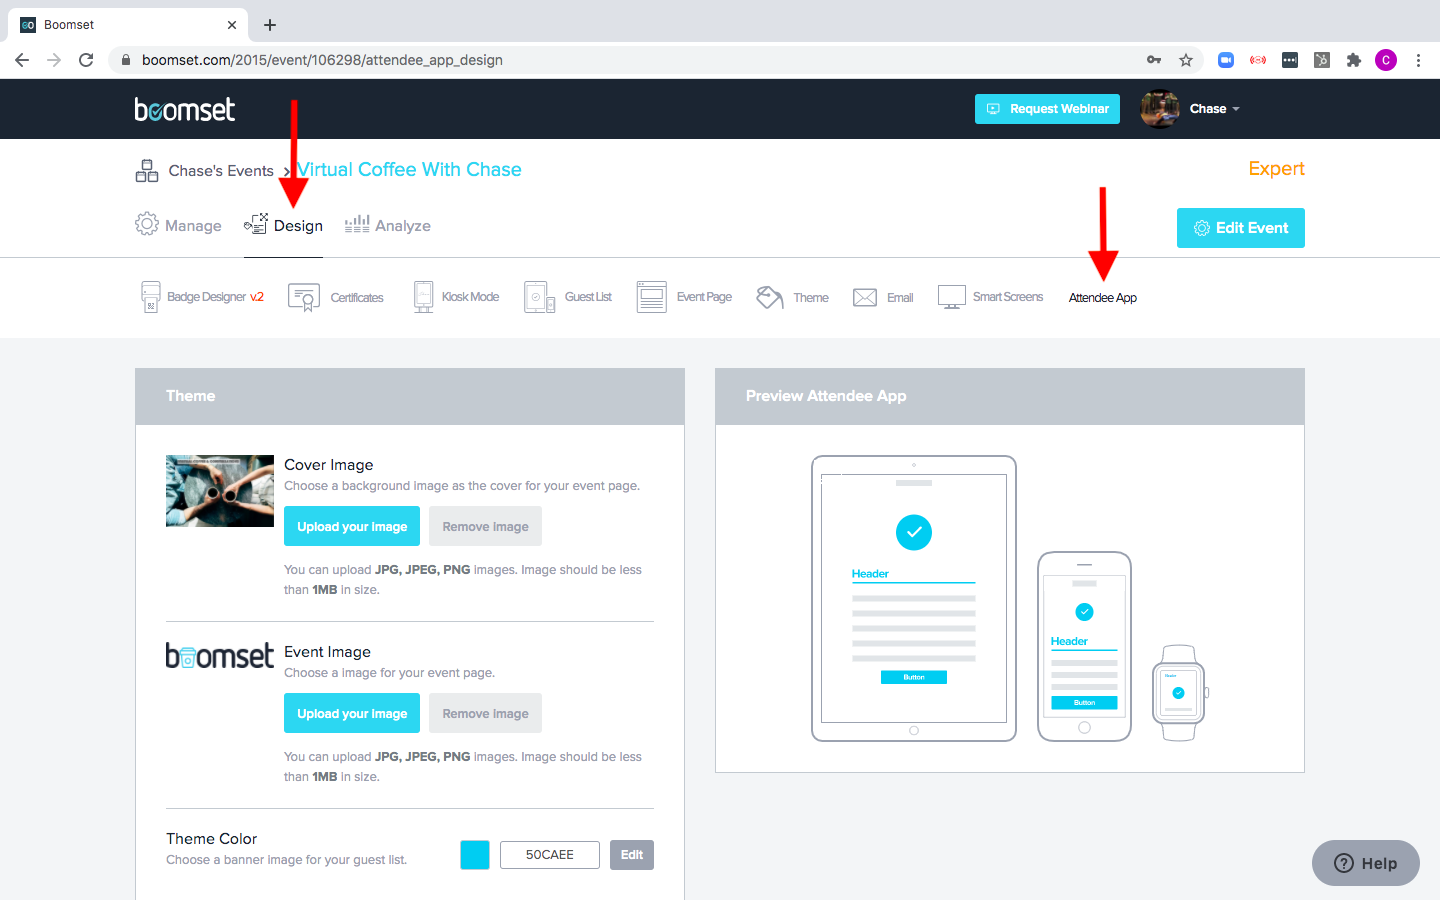This screenshot has height=900, width=1440.
Task: Open the Help widget
Action: pos(1366,863)
